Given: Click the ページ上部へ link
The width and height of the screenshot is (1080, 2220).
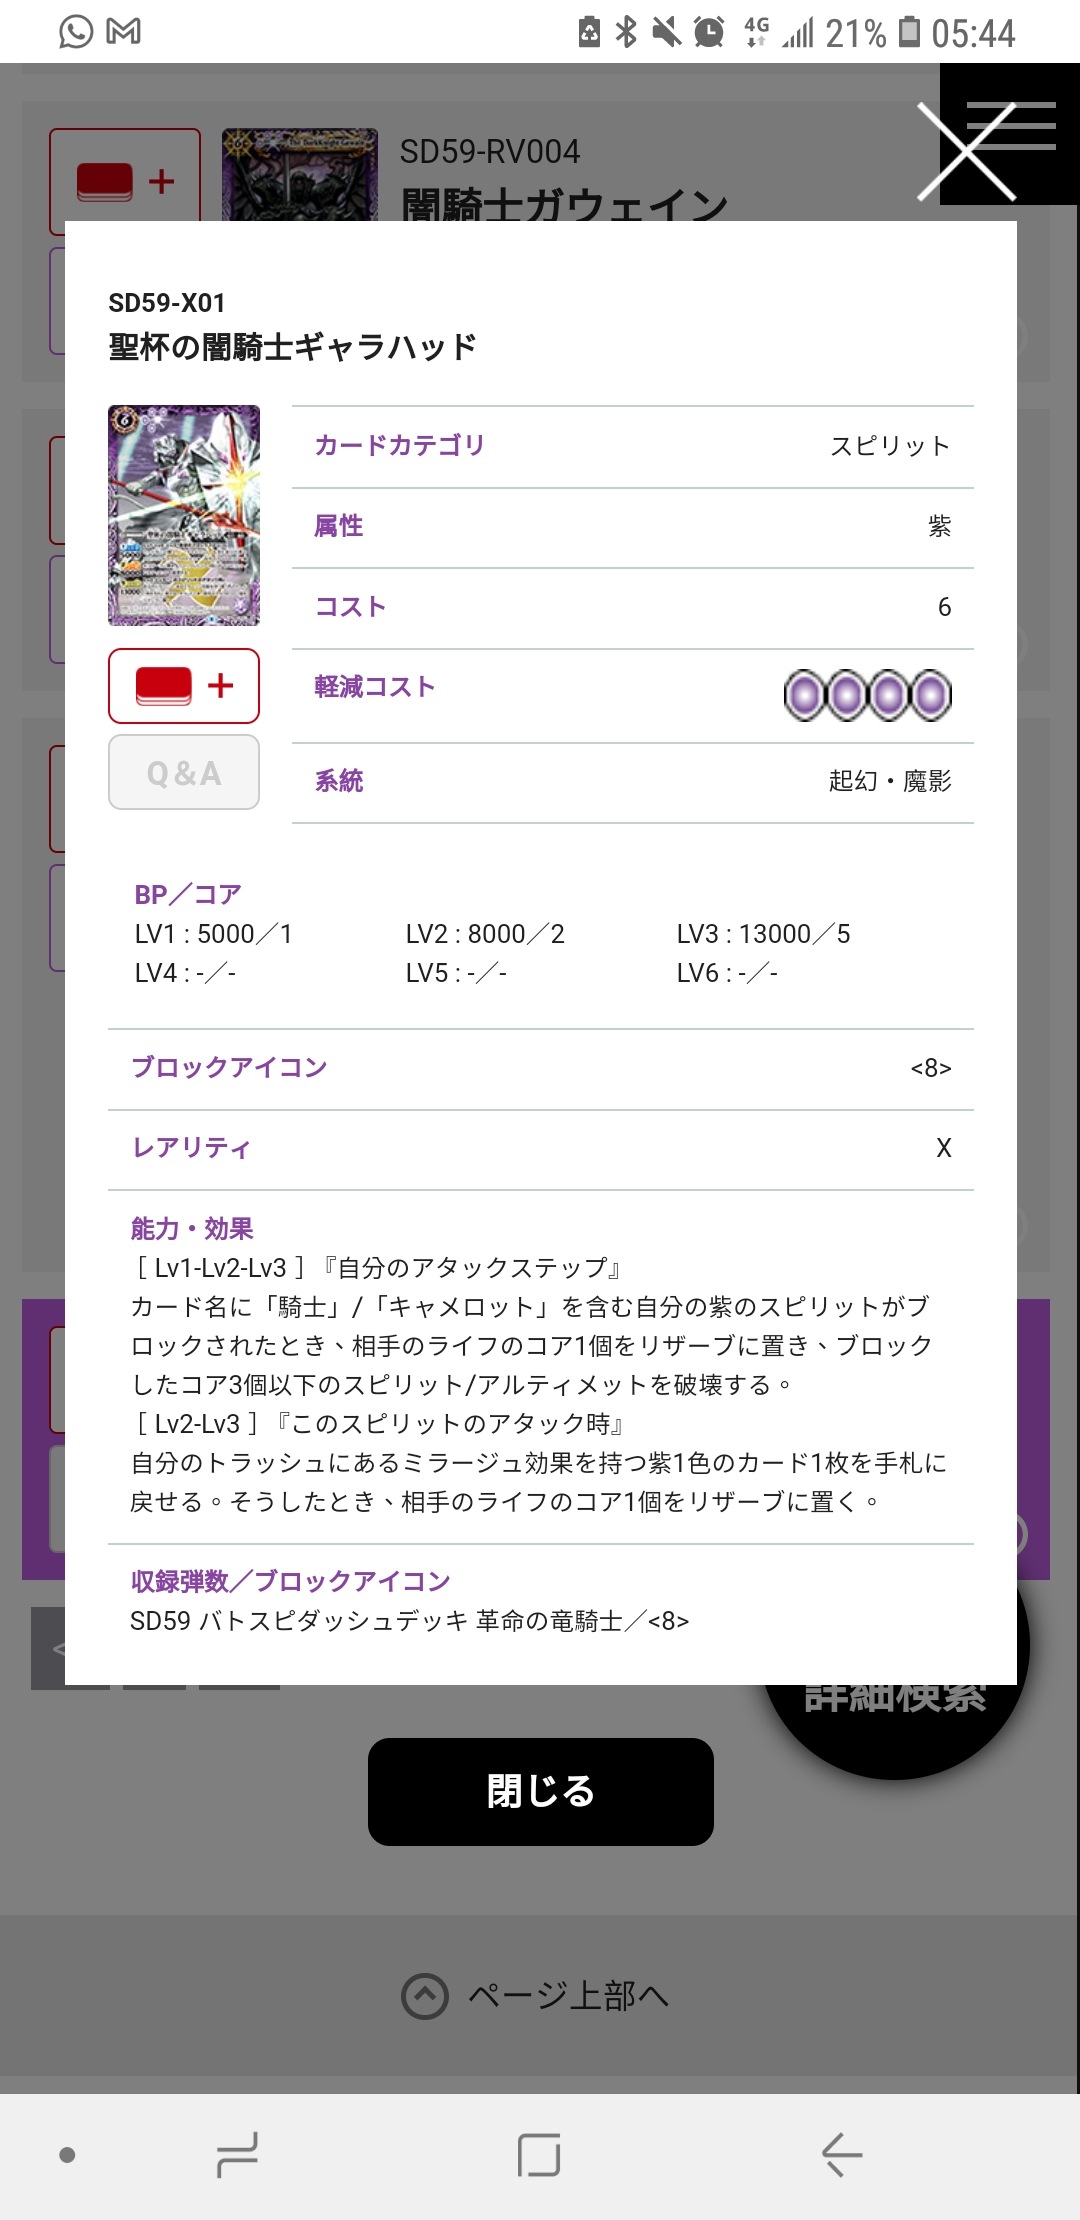Looking at the screenshot, I should pyautogui.click(x=568, y=1996).
